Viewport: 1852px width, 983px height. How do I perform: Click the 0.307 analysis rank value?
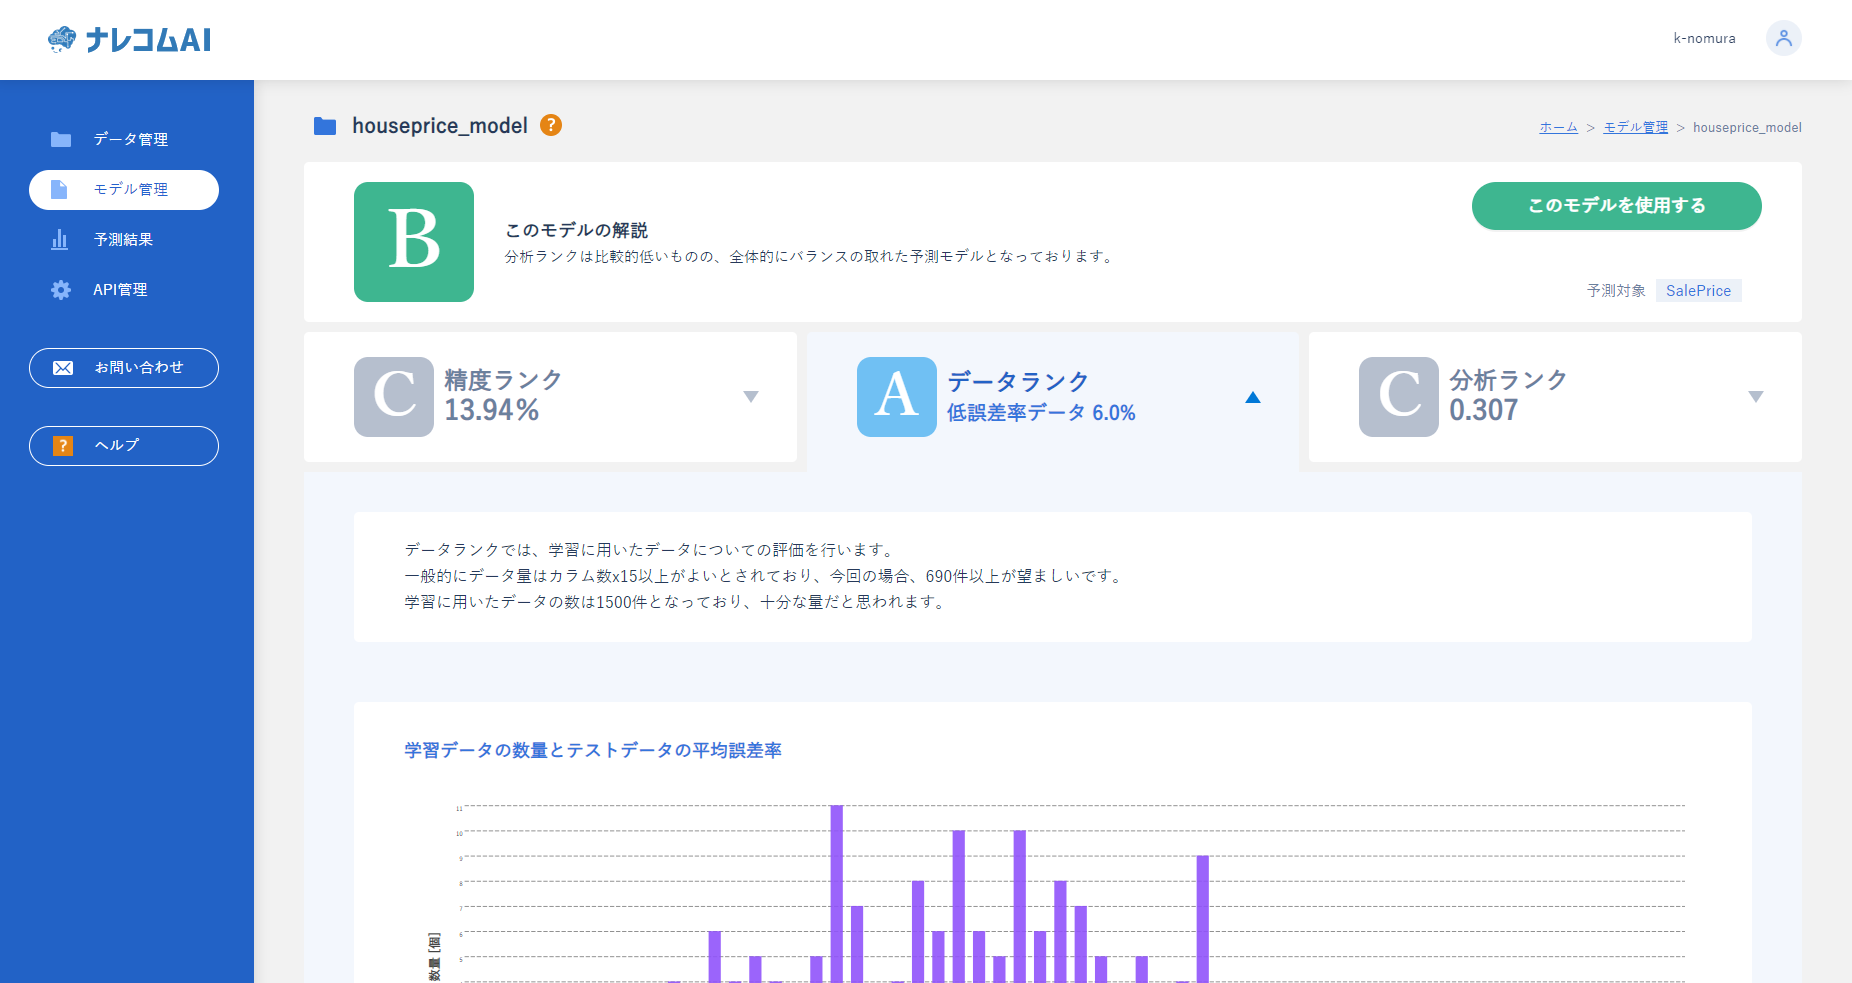click(1484, 410)
